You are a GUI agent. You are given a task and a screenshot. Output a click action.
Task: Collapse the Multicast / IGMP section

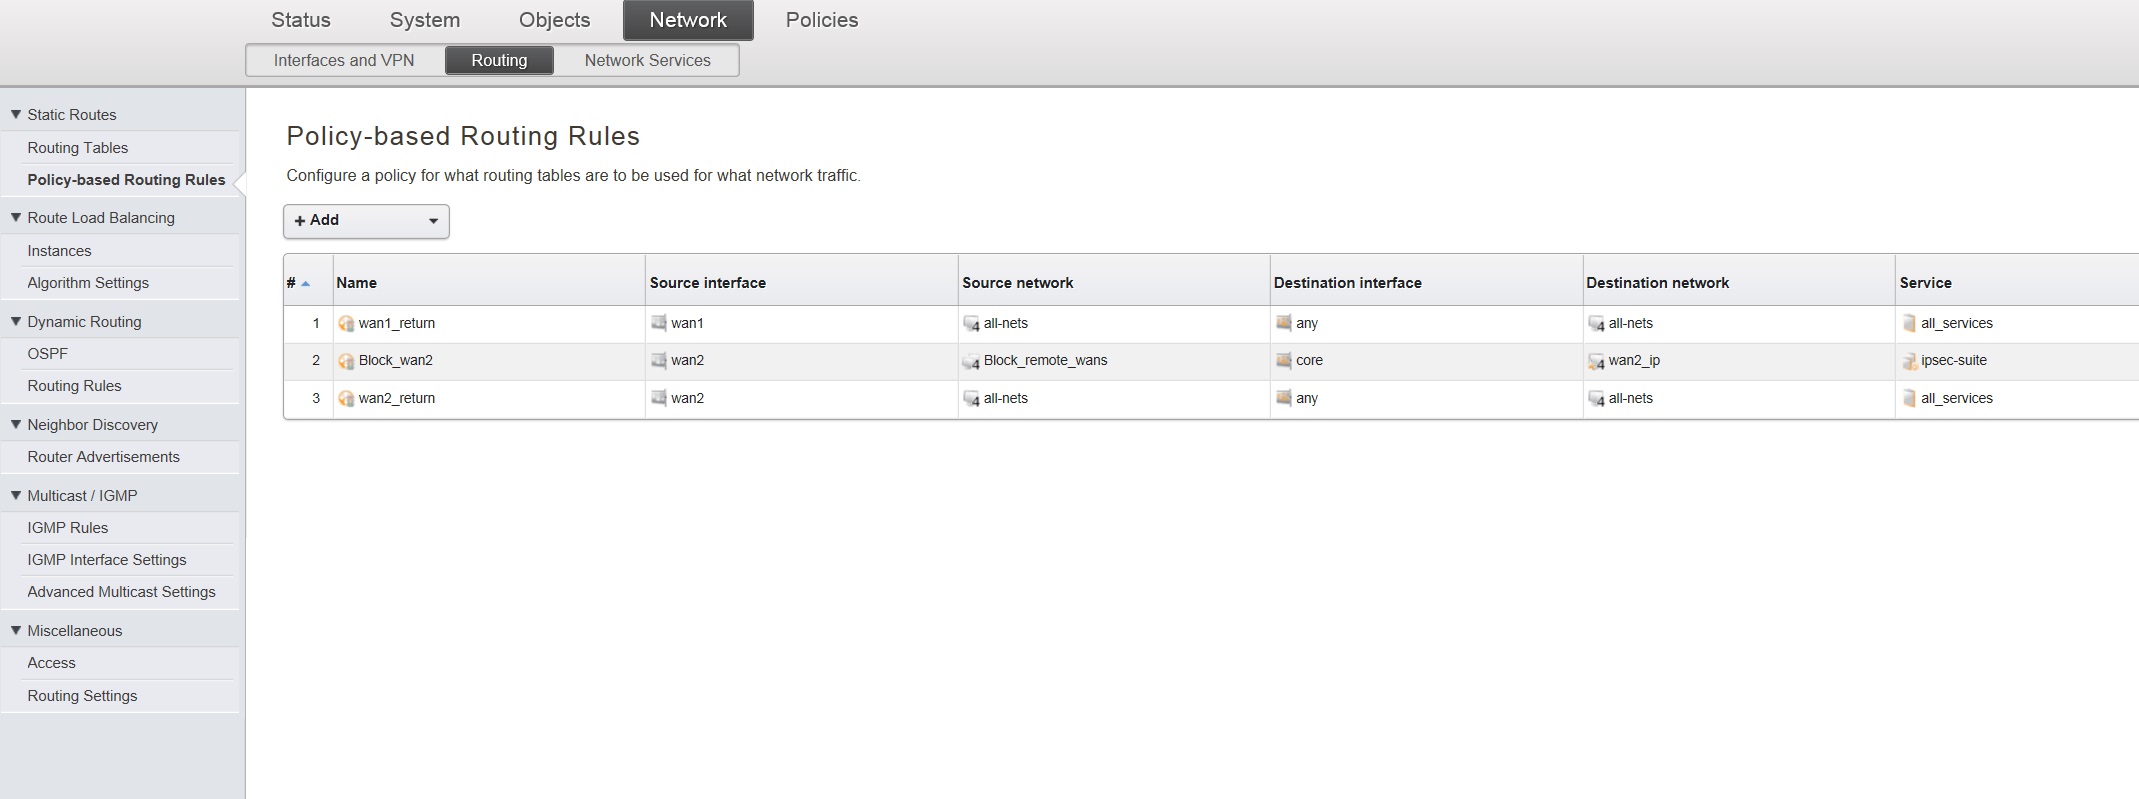pos(16,496)
